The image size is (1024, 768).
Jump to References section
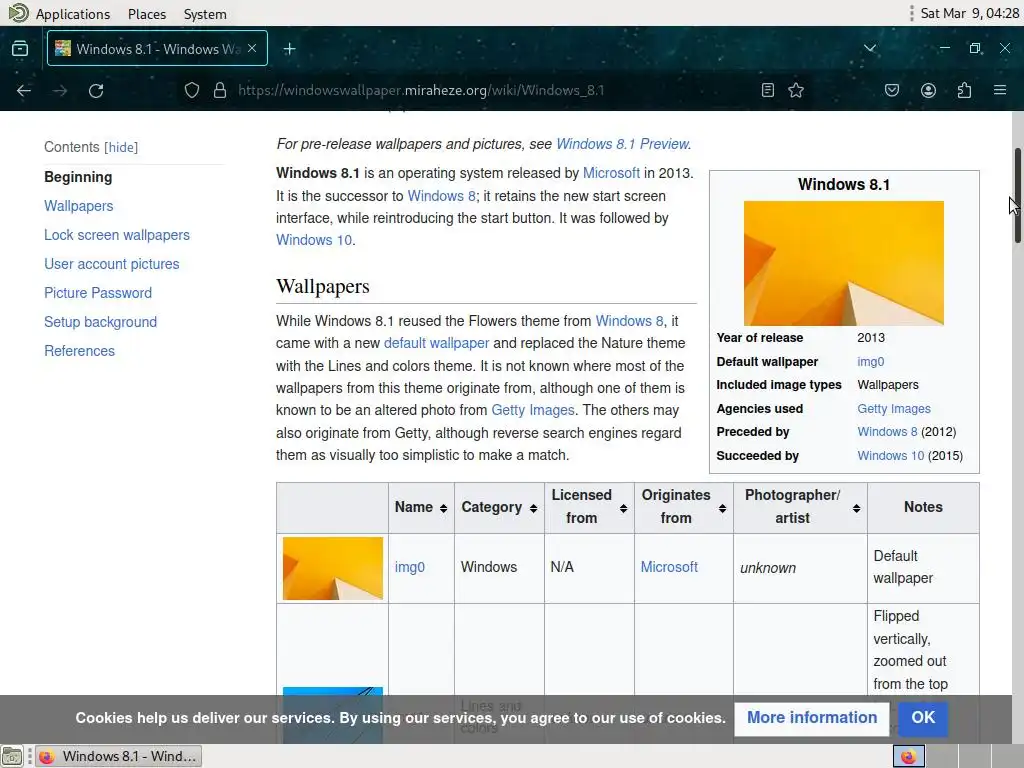pyautogui.click(x=80, y=351)
